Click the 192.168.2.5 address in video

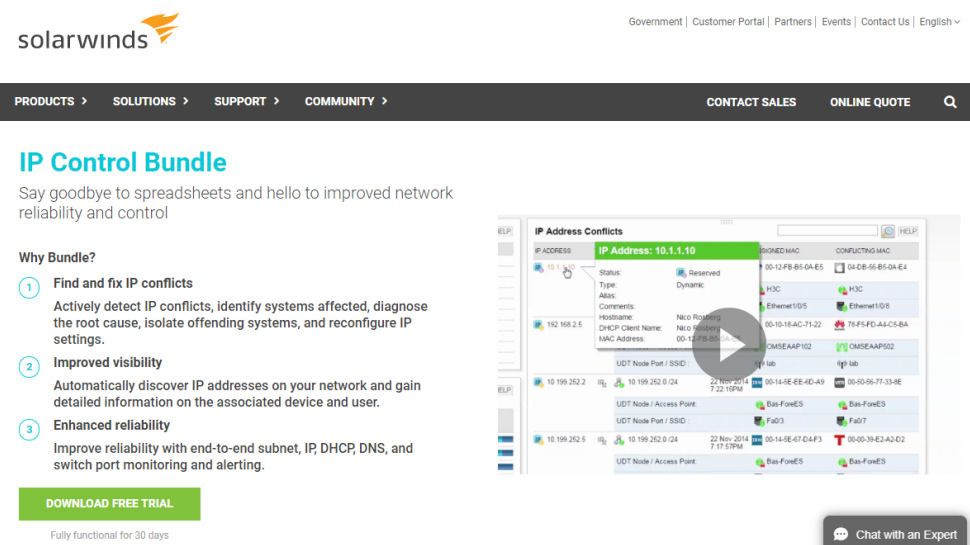click(564, 325)
